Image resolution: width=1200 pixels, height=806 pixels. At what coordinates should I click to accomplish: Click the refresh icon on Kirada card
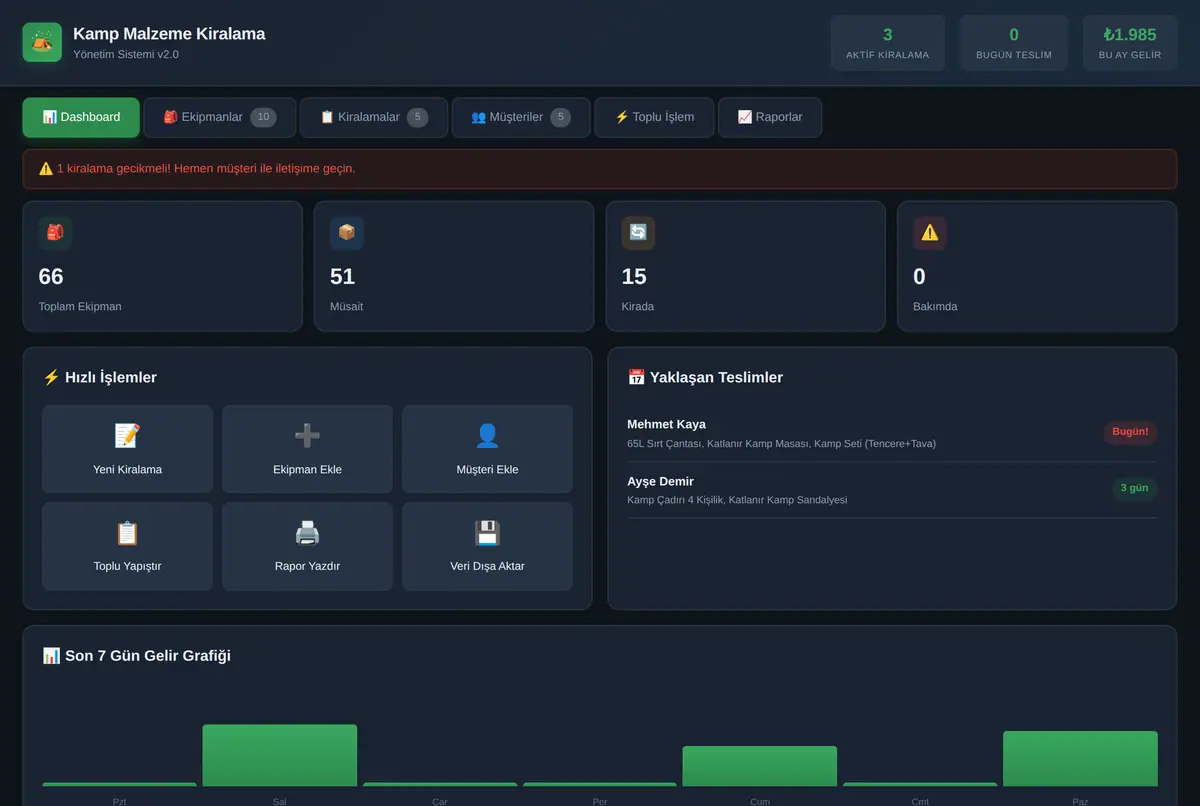[638, 233]
